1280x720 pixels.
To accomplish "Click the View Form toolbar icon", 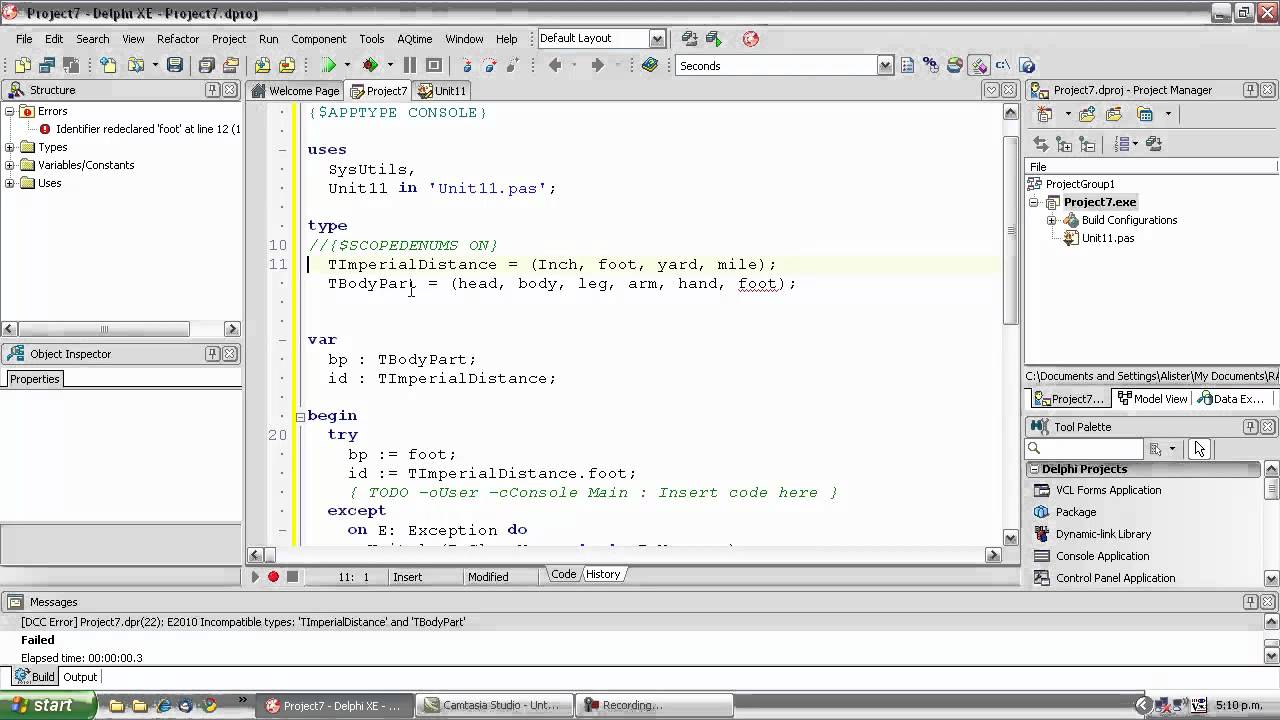I will point(47,65).
